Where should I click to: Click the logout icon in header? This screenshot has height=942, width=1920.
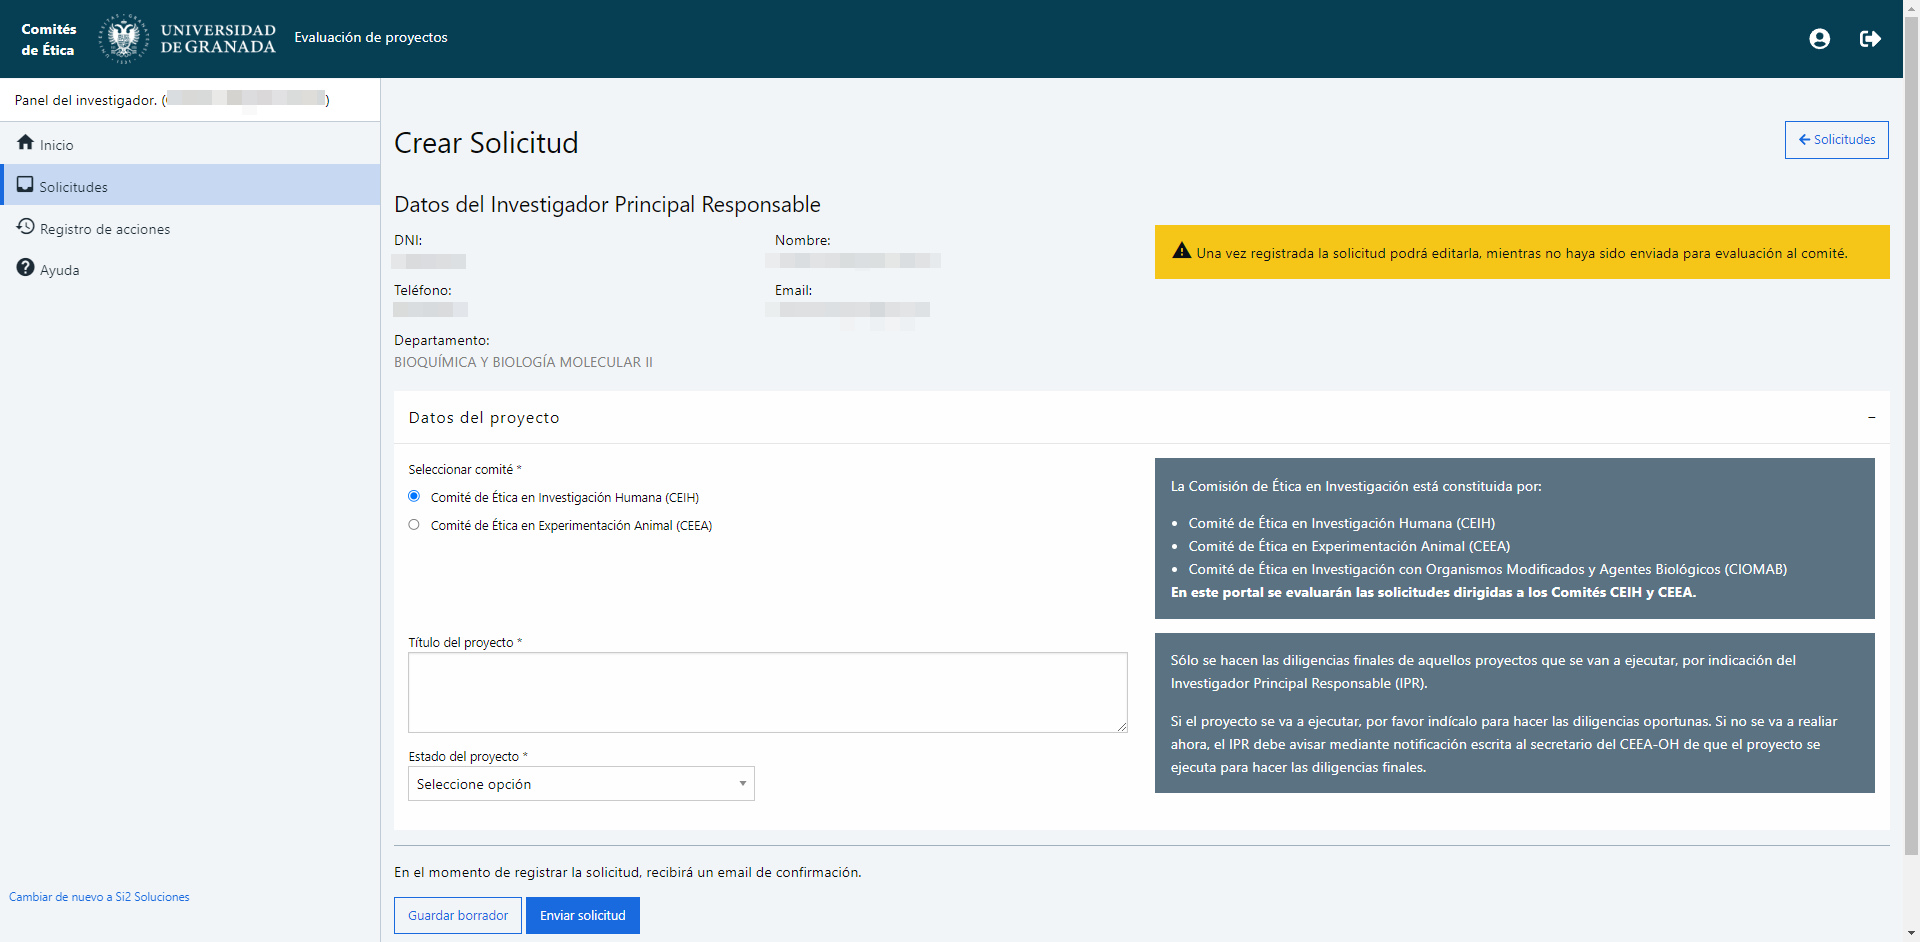[1869, 39]
